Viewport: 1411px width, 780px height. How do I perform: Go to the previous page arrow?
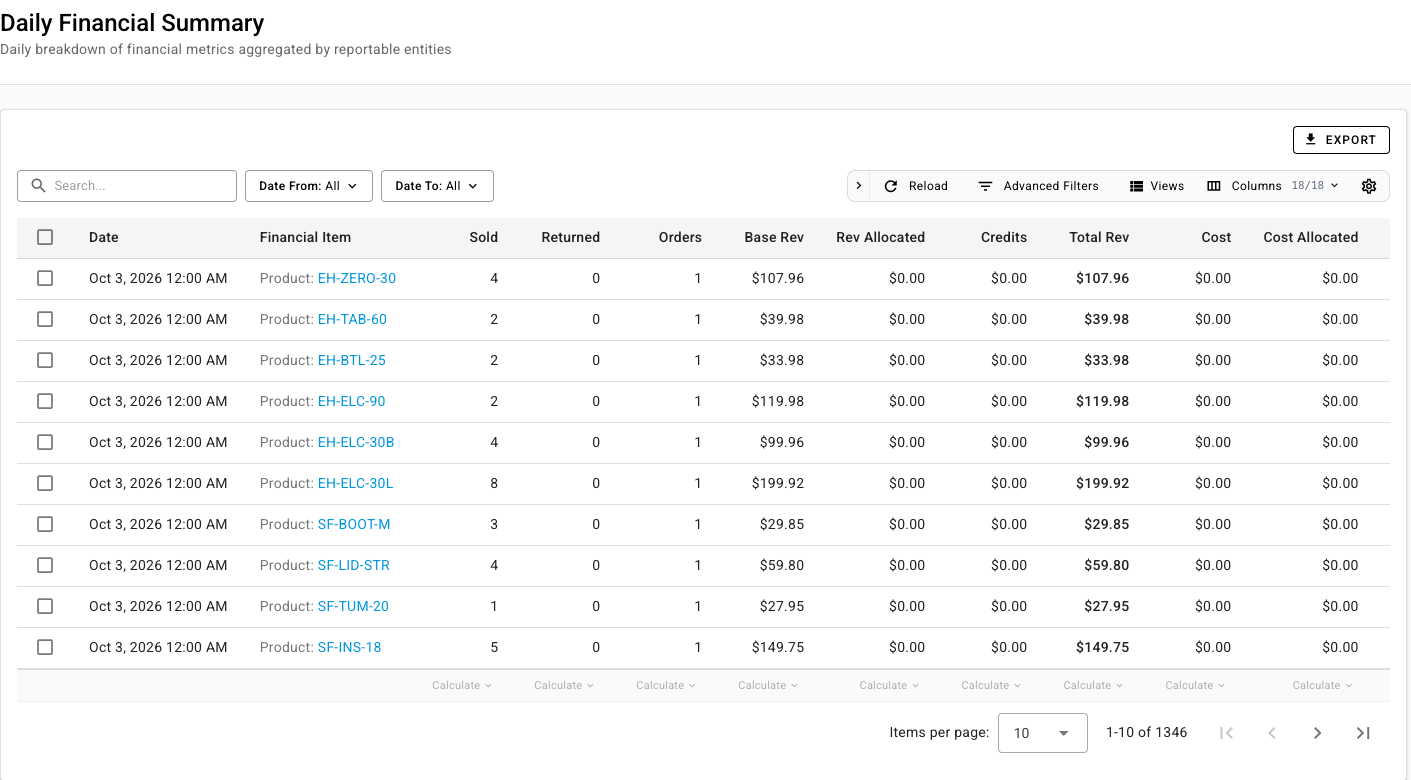1271,733
